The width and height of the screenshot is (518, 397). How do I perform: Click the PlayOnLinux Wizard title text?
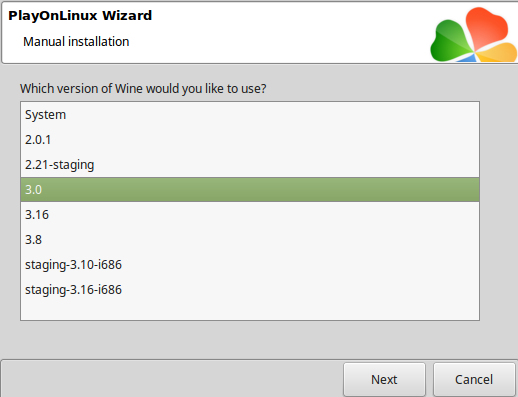[80, 15]
